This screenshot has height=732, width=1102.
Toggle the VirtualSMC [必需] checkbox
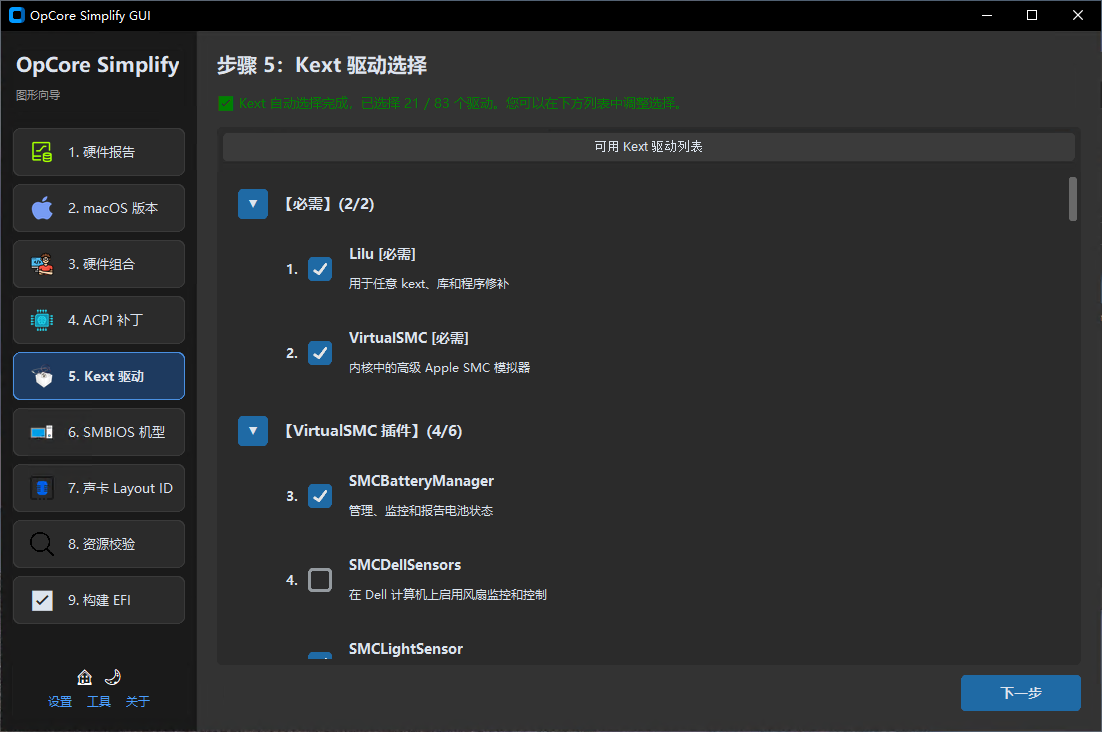320,353
